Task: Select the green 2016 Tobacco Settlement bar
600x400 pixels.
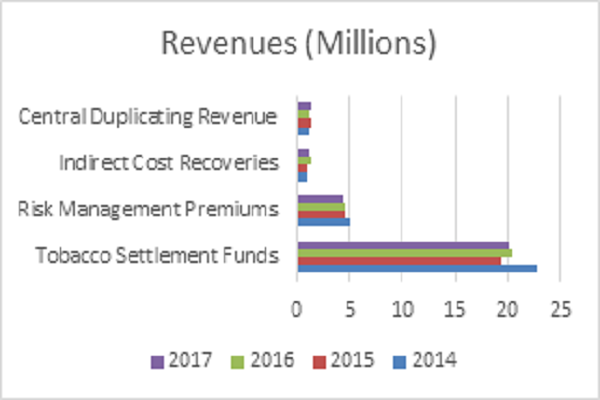Action: pyautogui.click(x=405, y=253)
